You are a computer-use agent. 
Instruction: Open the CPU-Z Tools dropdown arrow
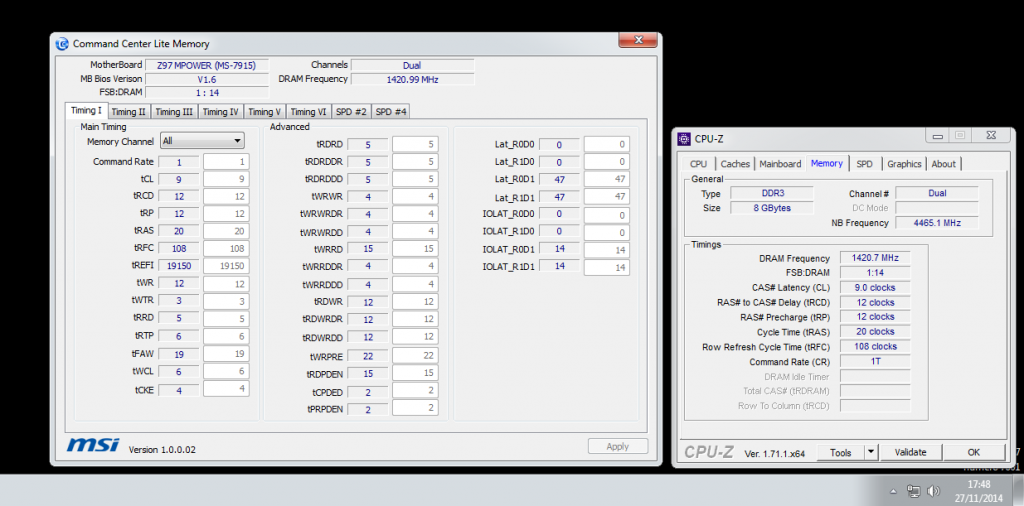point(871,452)
